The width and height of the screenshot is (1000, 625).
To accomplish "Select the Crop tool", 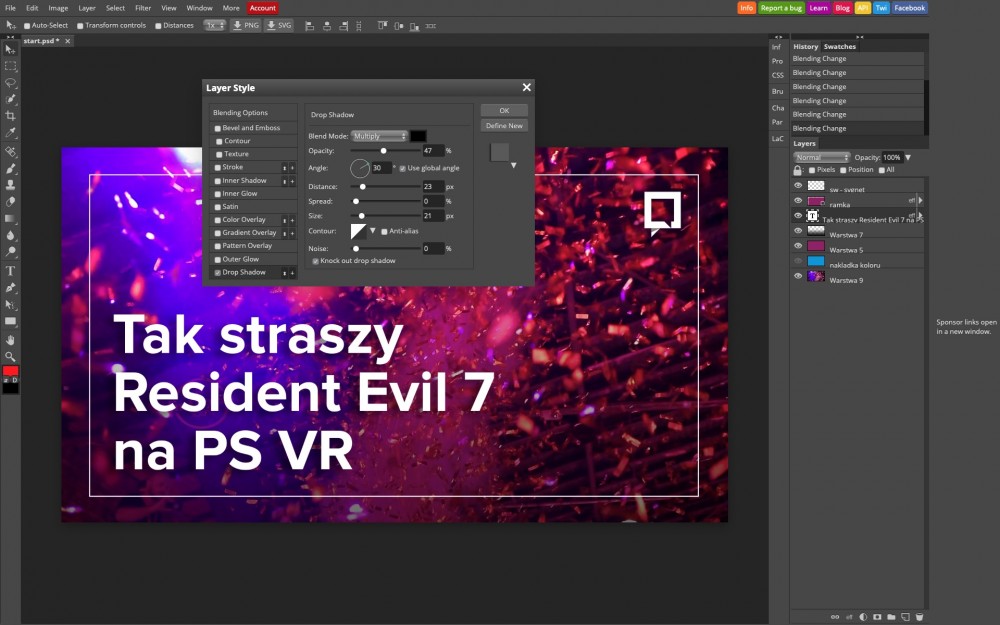I will tap(10, 115).
